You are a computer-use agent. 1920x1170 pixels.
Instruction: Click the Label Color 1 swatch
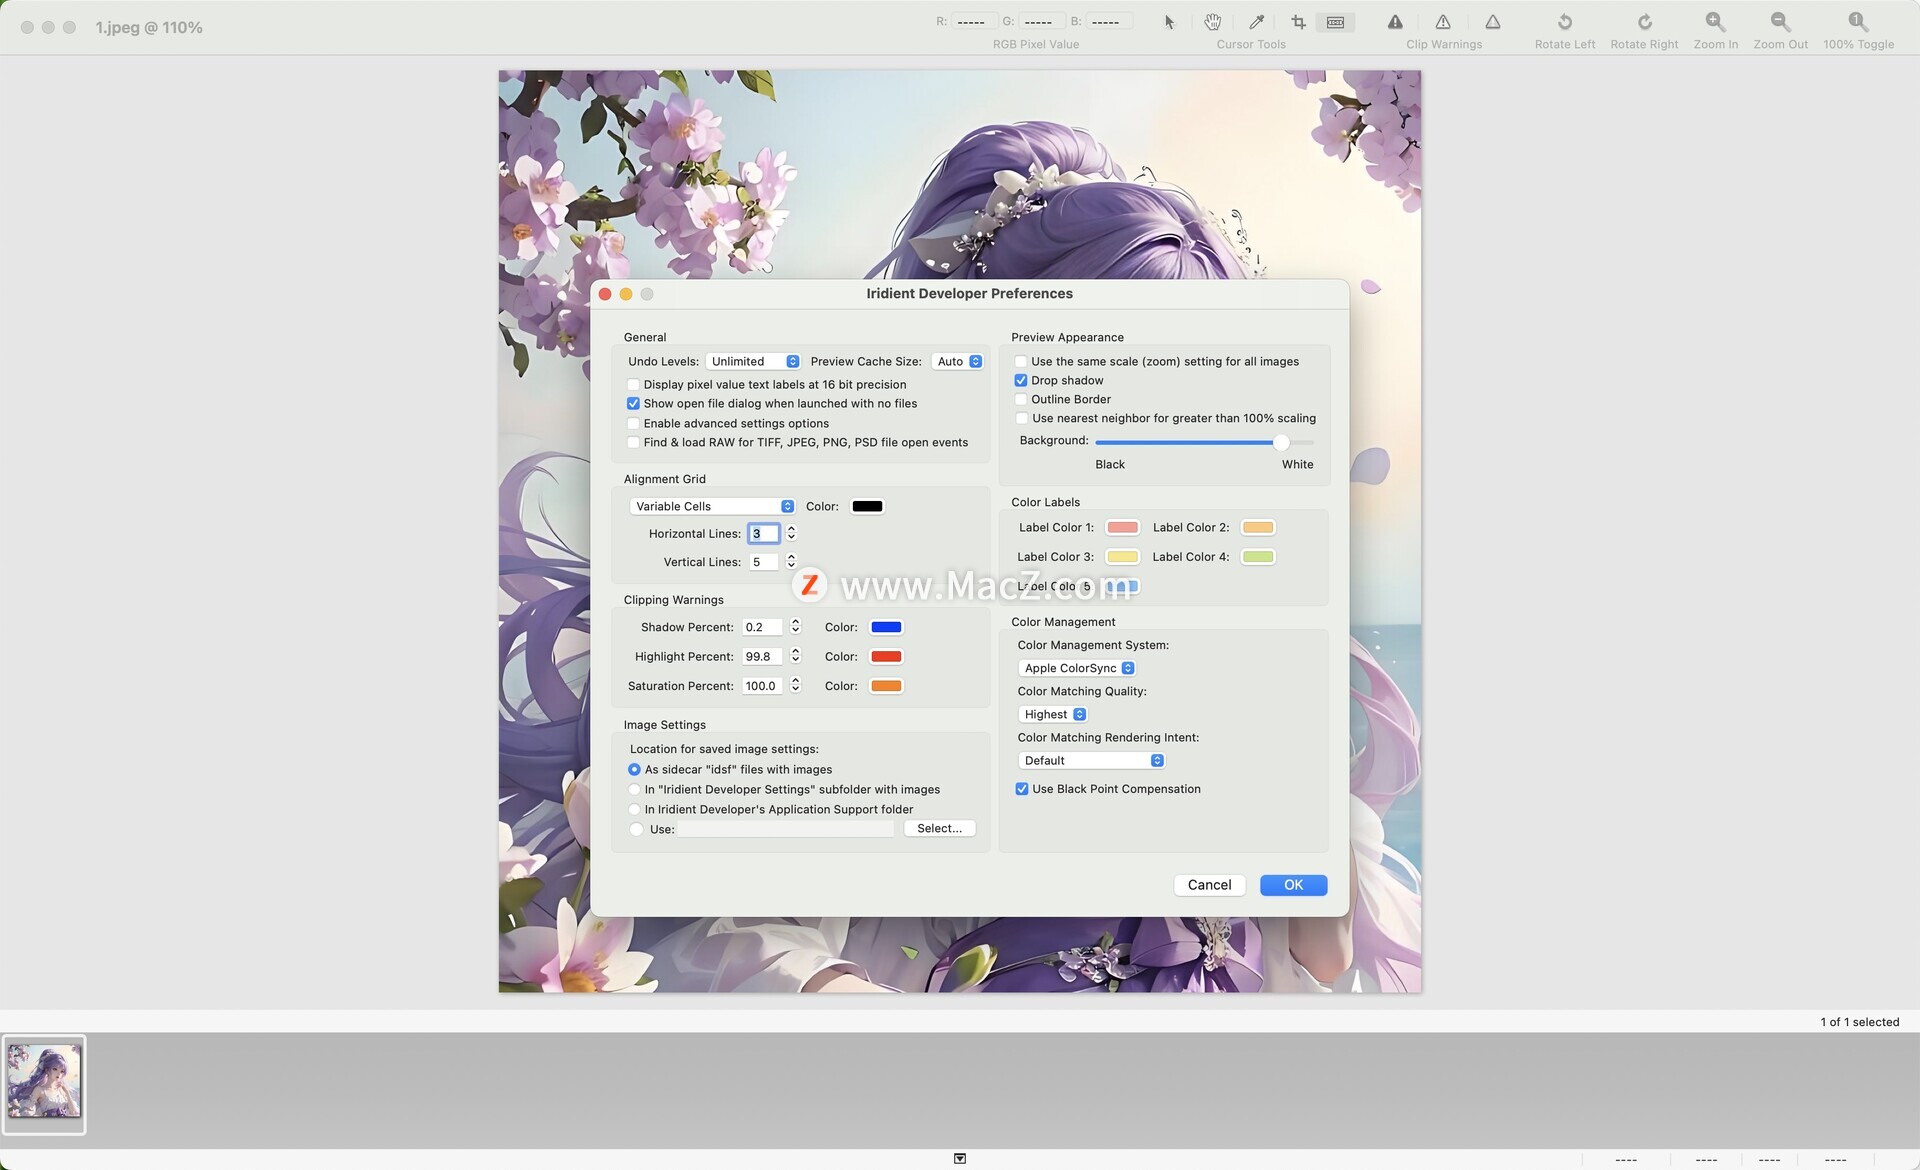1122,528
